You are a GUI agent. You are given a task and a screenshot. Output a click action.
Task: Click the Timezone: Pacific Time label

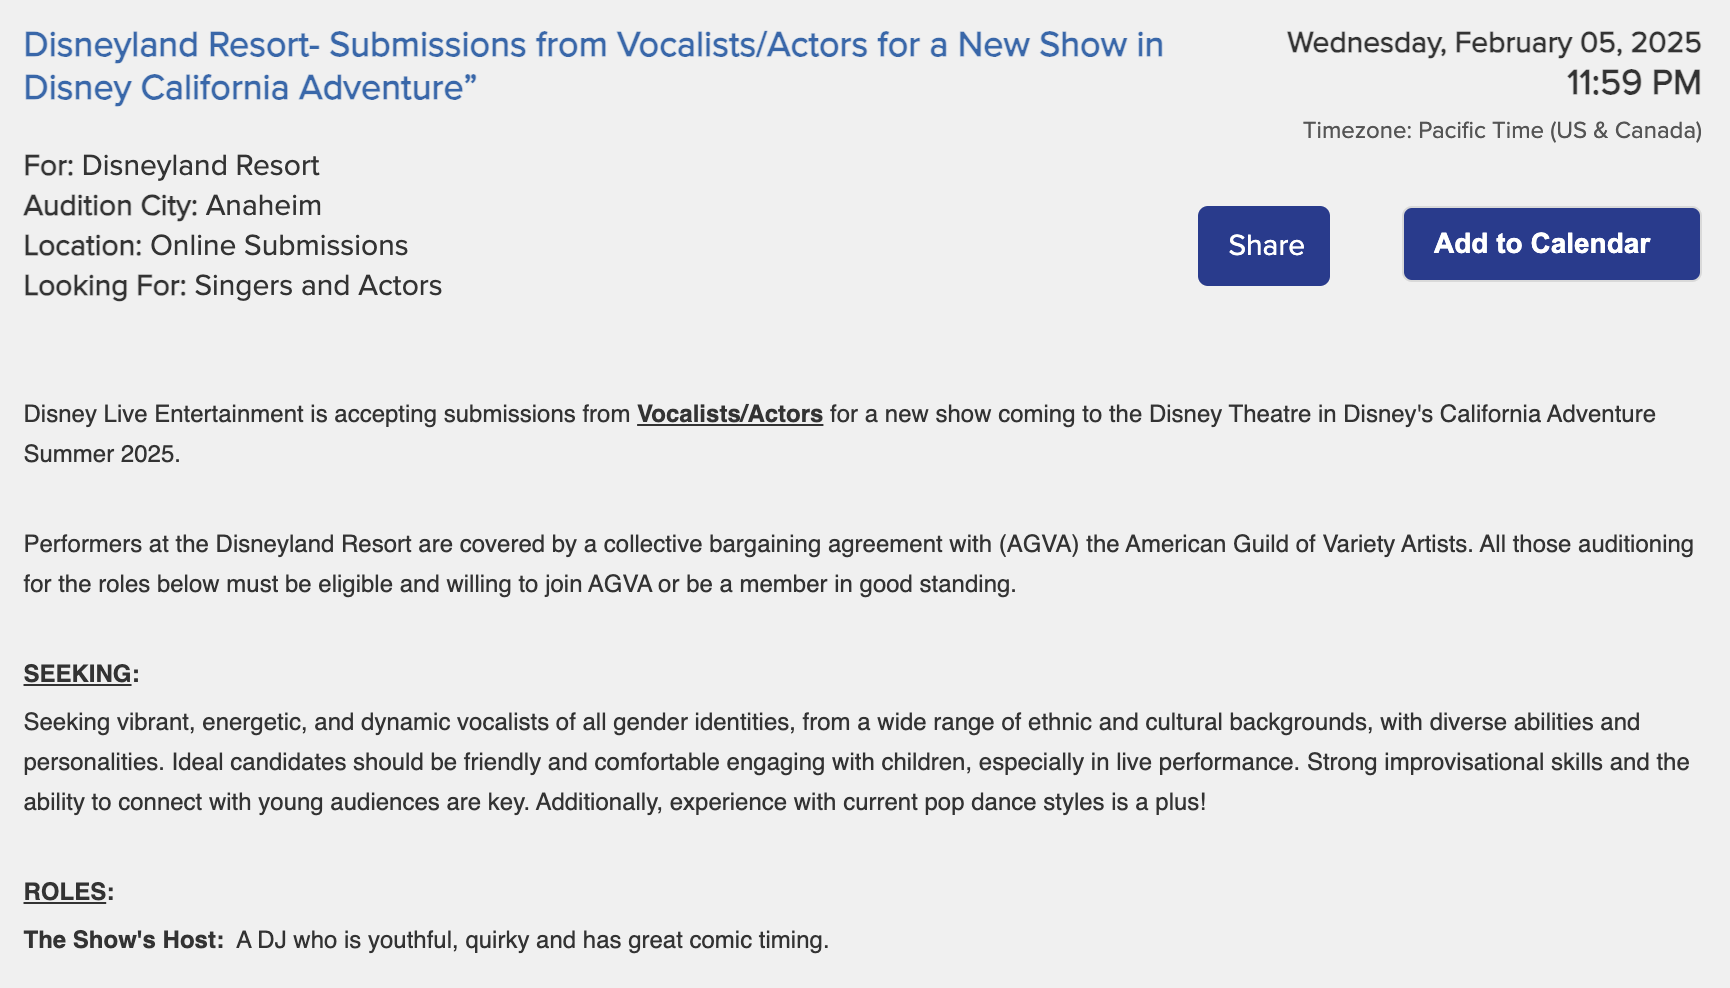[x=1502, y=131]
